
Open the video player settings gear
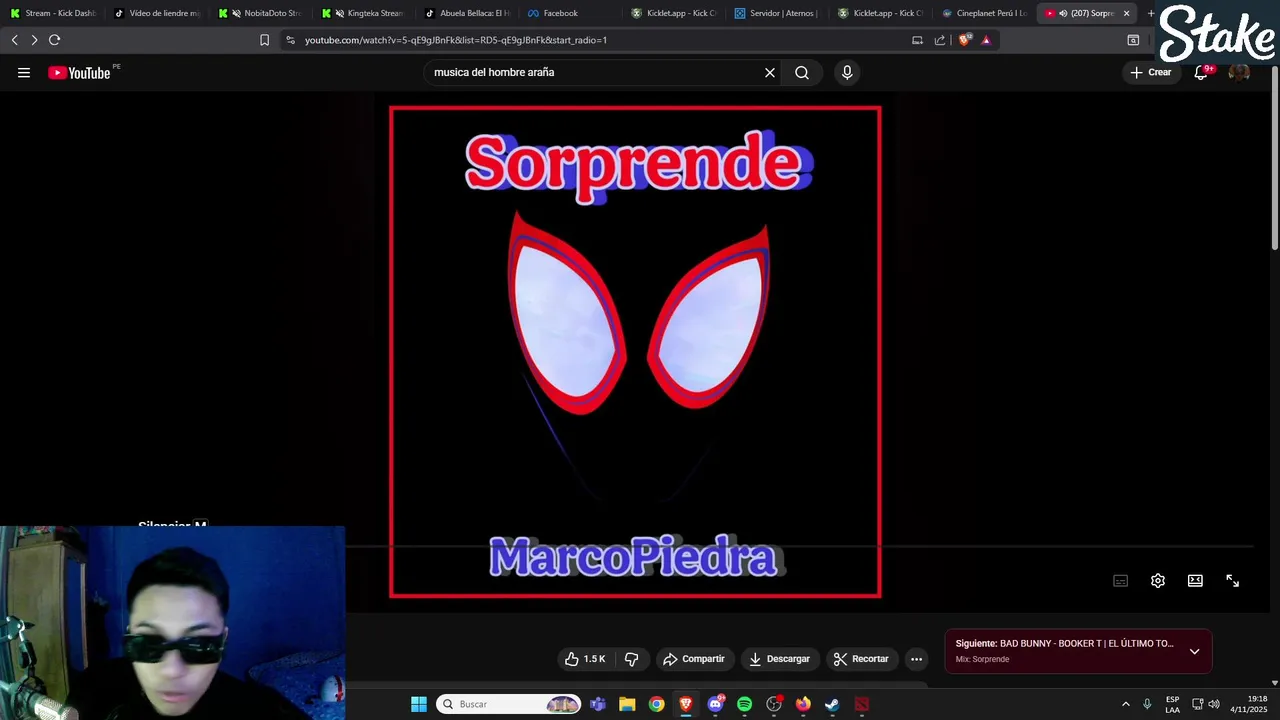coord(1158,581)
